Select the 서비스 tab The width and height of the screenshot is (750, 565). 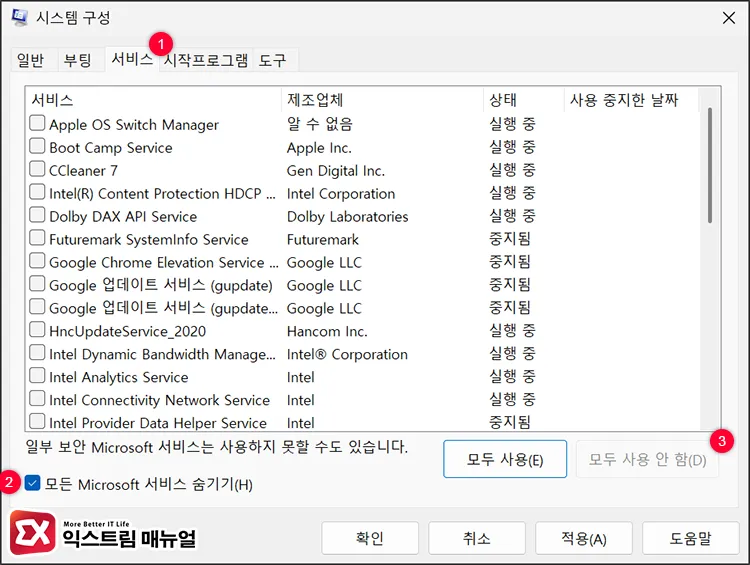pyautogui.click(x=132, y=59)
